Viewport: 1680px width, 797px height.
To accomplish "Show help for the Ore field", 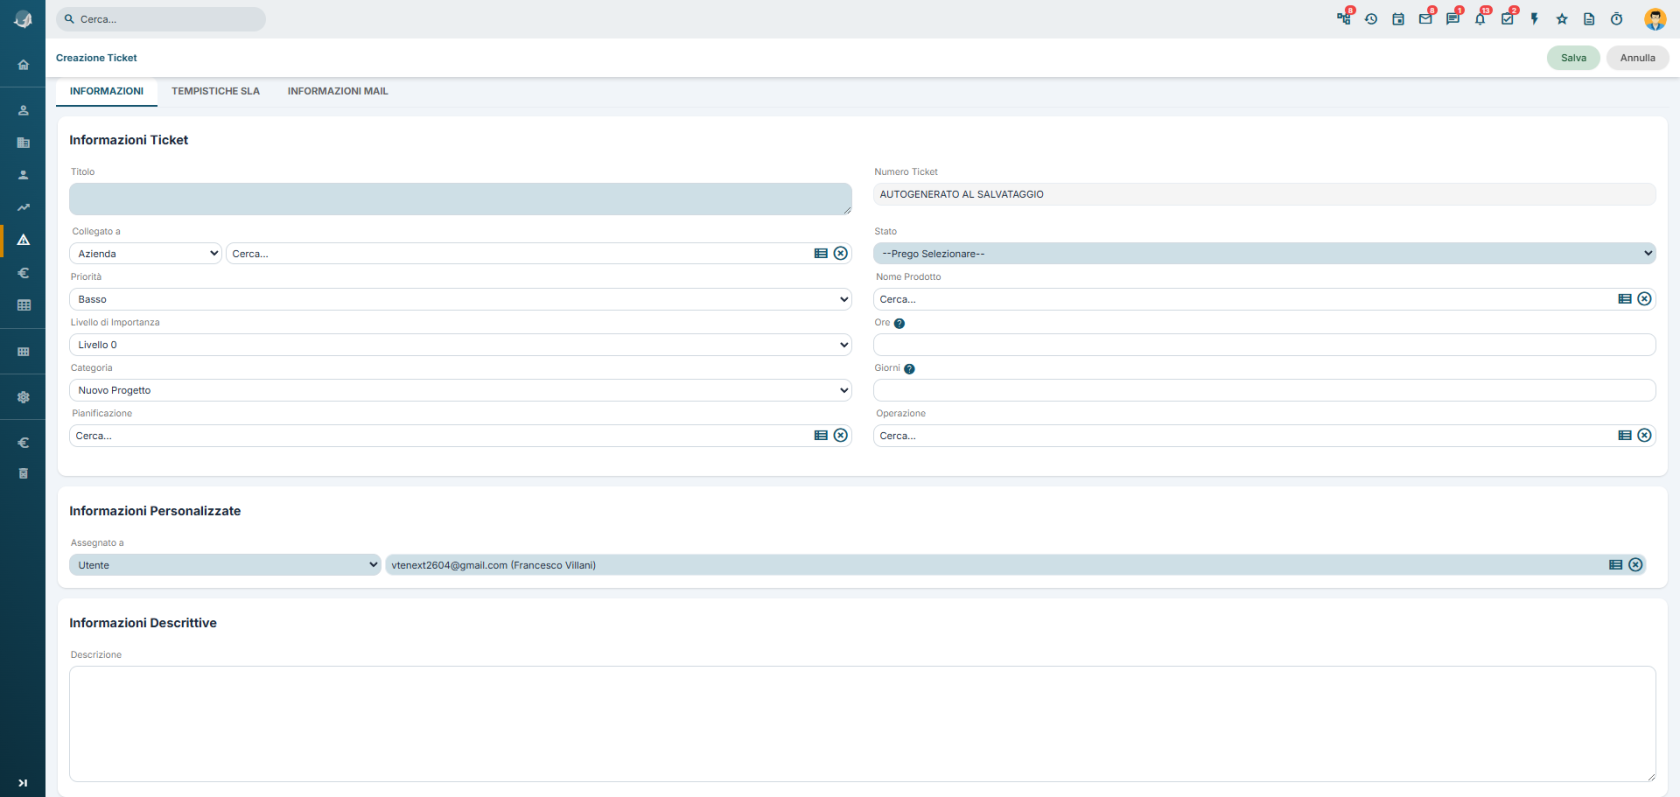I will pos(899,324).
